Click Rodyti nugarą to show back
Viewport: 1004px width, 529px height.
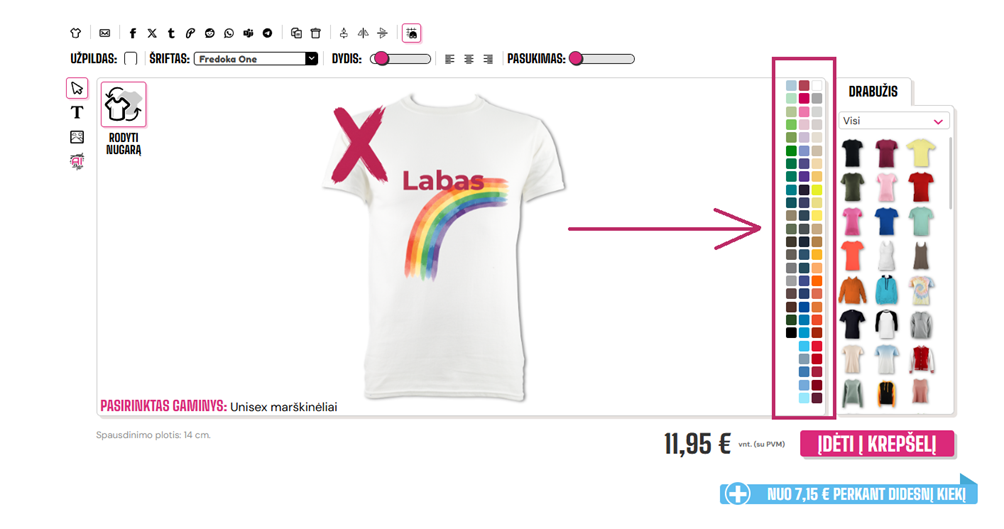(124, 118)
